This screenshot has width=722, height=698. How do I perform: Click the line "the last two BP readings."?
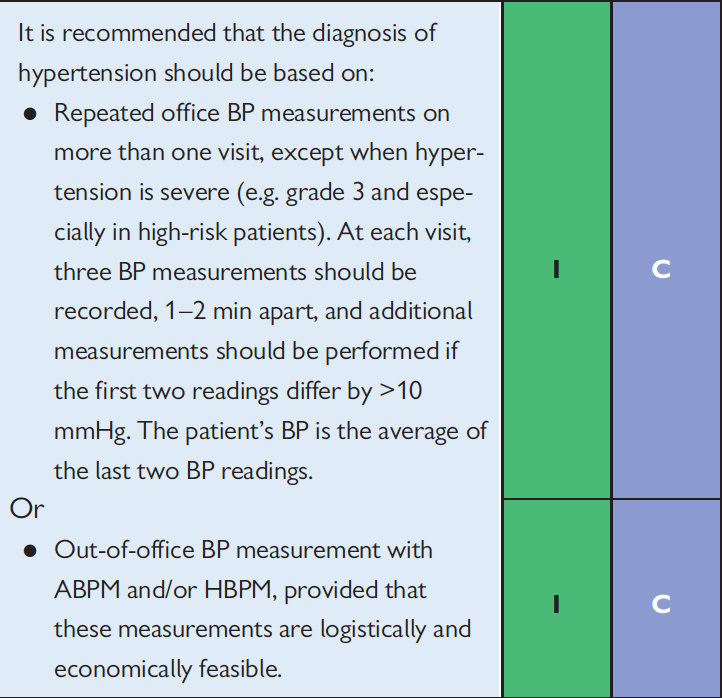(x=183, y=471)
